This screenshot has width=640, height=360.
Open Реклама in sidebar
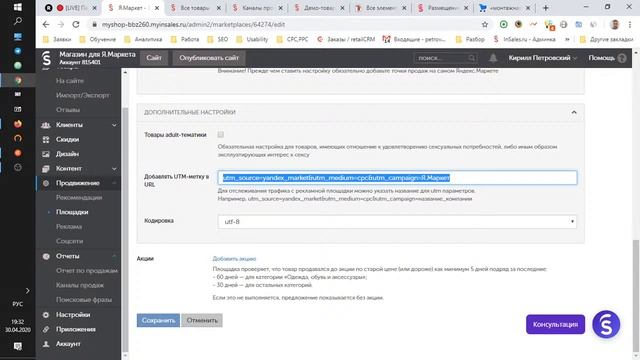tap(69, 227)
